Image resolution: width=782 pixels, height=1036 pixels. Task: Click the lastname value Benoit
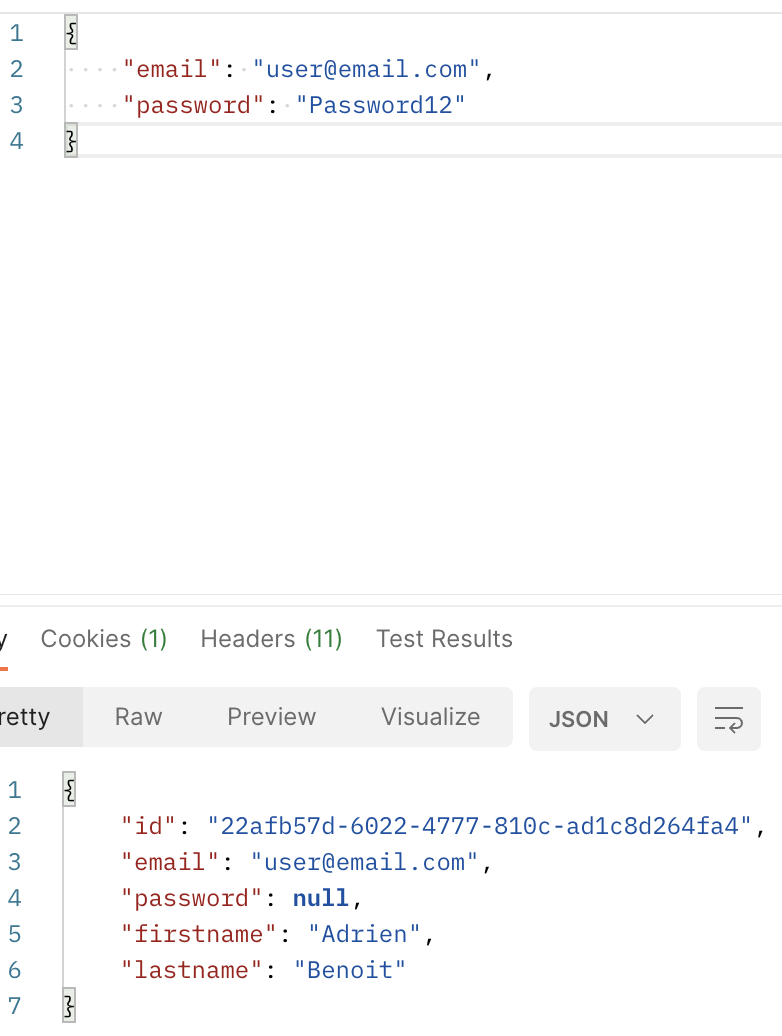coord(349,970)
